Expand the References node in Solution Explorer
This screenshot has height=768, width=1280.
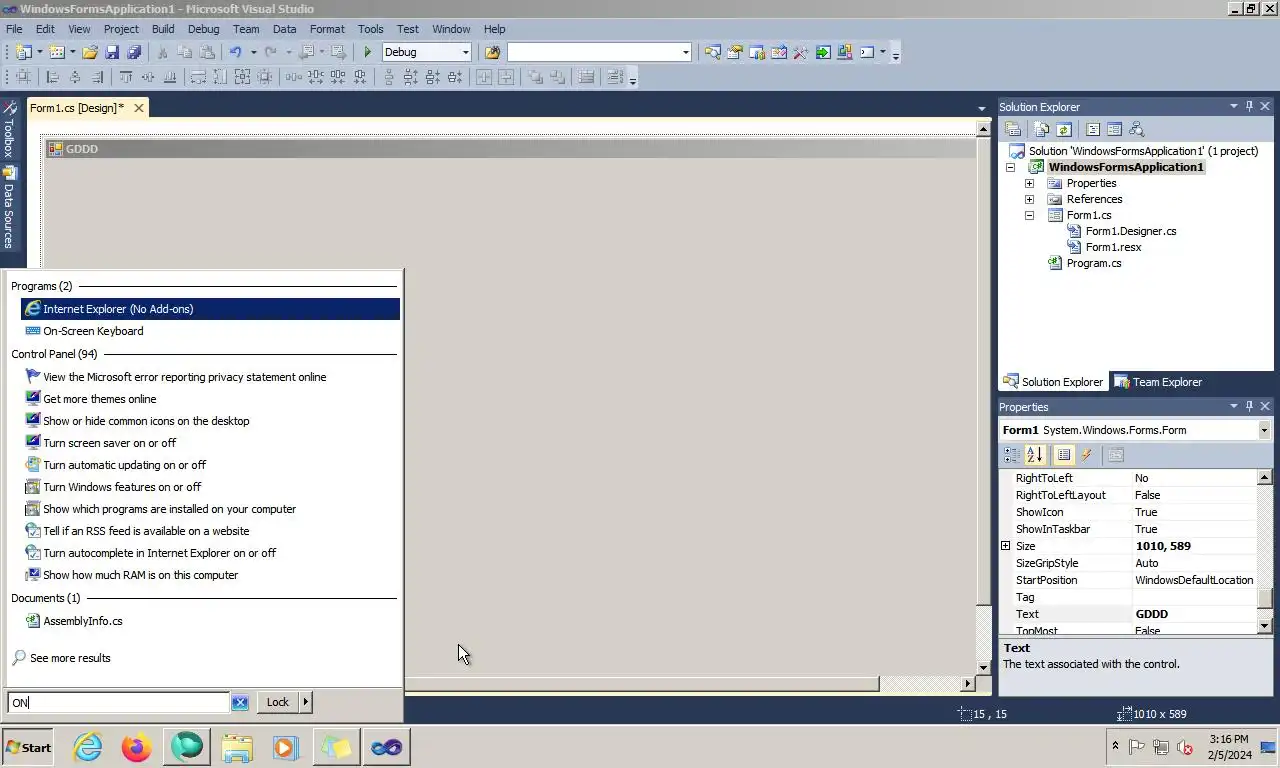1029,199
